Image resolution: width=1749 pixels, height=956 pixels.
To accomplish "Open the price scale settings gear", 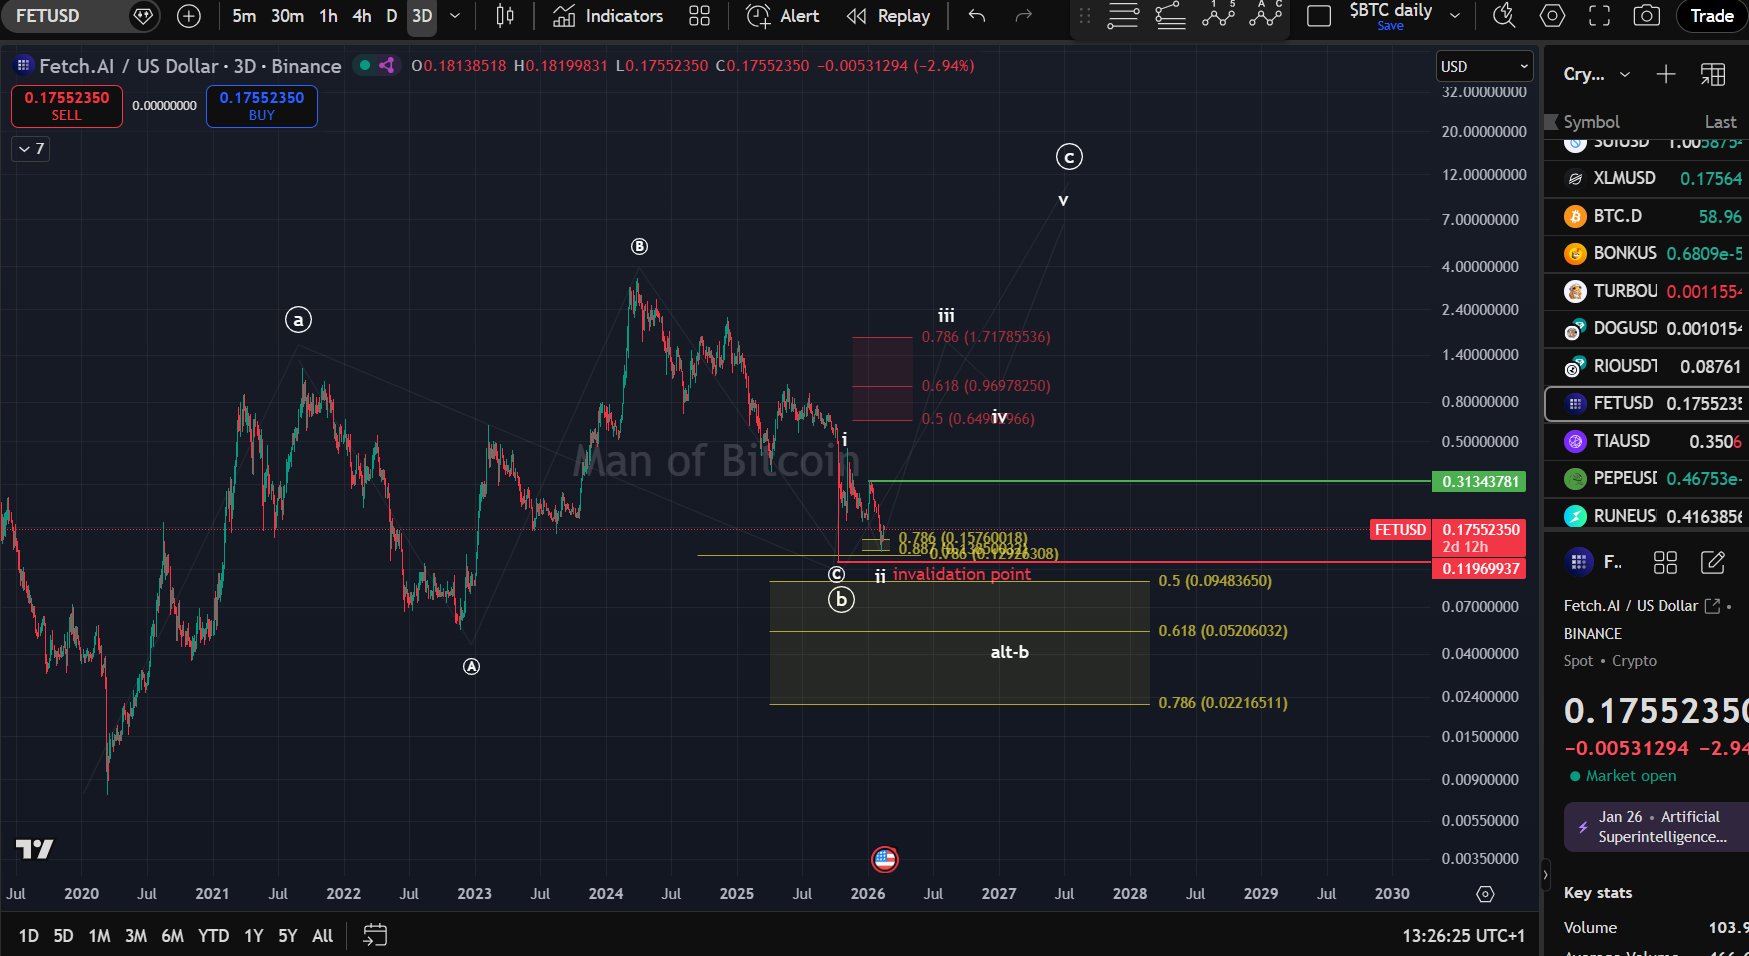I will [x=1485, y=894].
